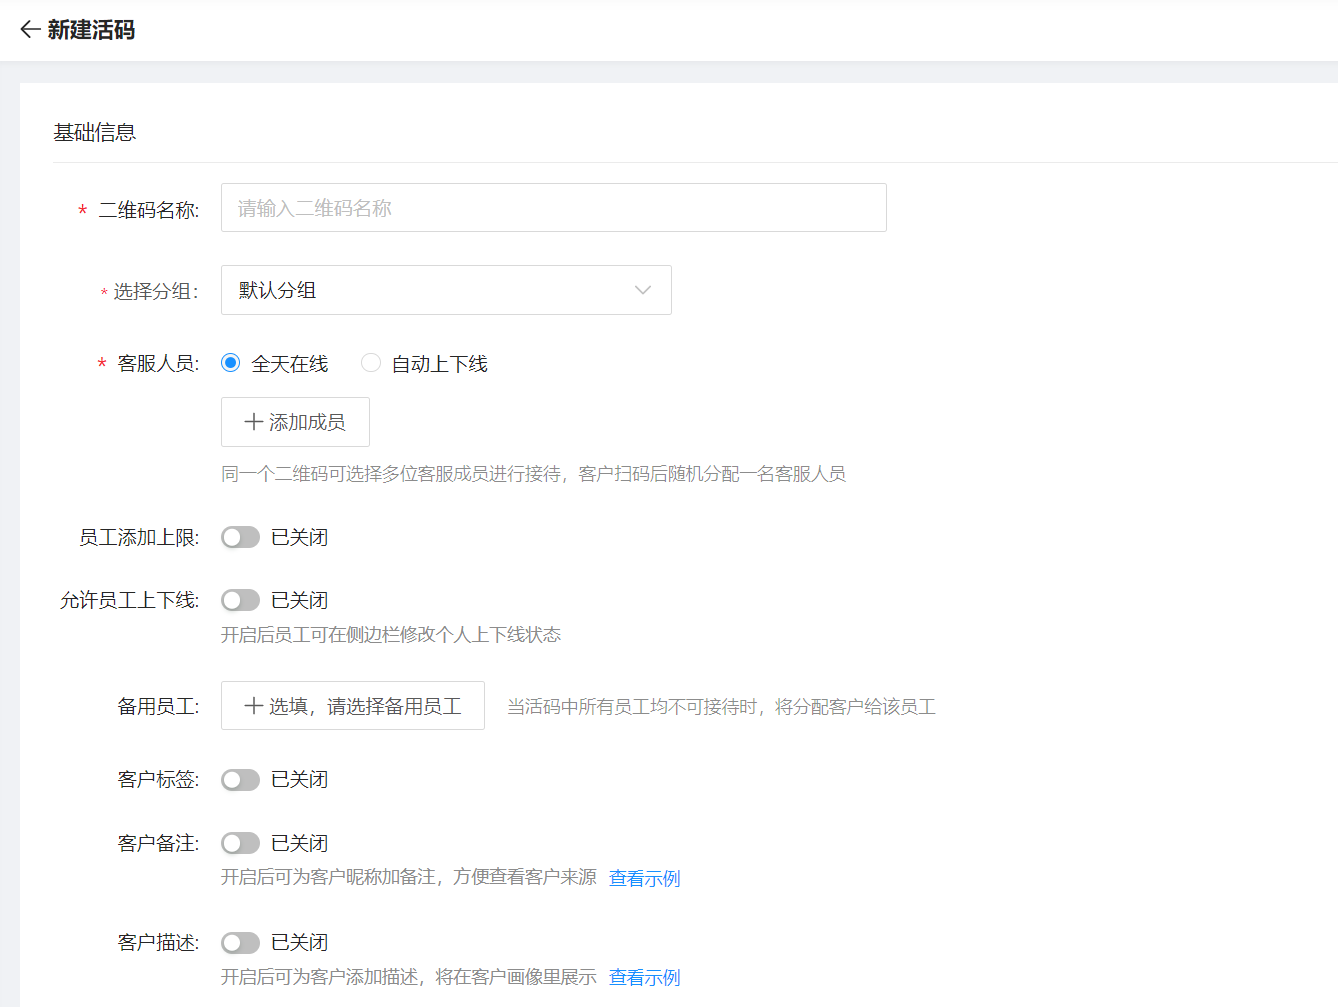The height and width of the screenshot is (1007, 1338).
Task: Click the 选填，请选择备用员工 button
Action: click(353, 706)
